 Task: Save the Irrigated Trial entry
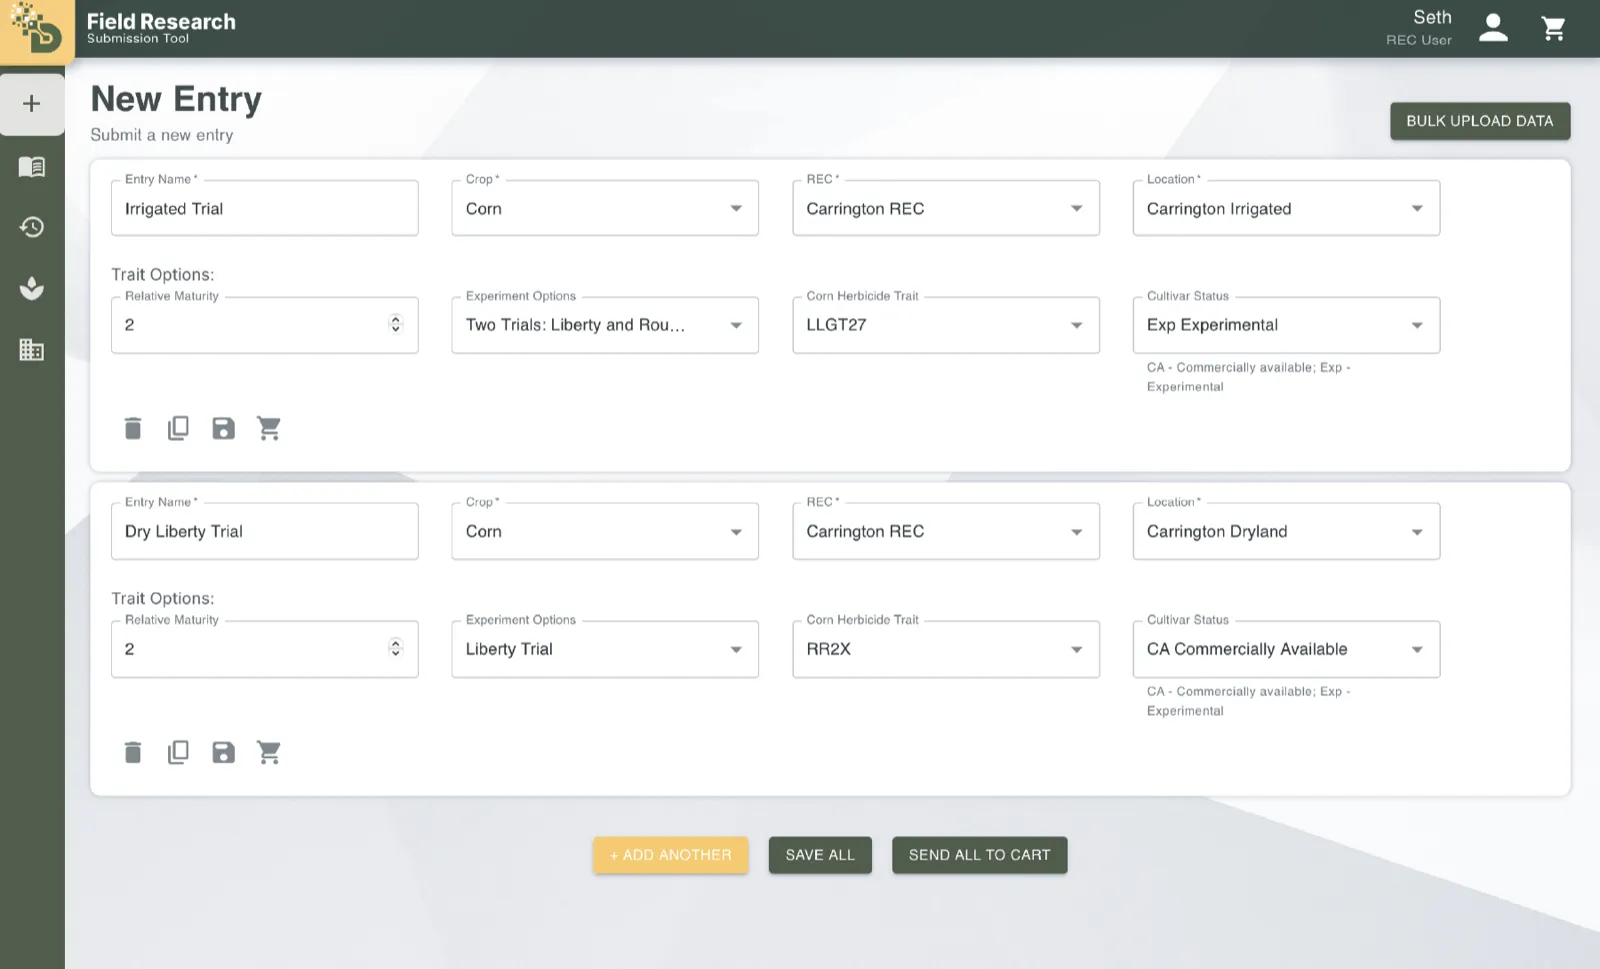(x=223, y=428)
